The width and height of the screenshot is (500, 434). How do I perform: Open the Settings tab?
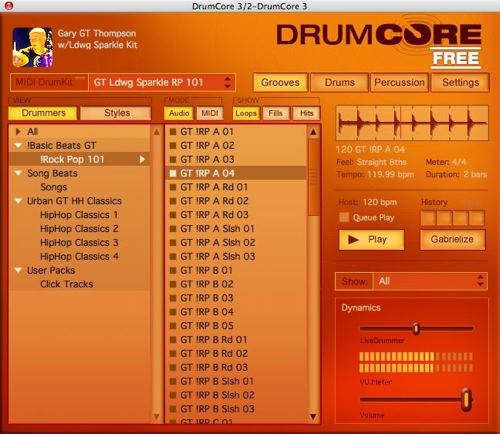pos(460,82)
